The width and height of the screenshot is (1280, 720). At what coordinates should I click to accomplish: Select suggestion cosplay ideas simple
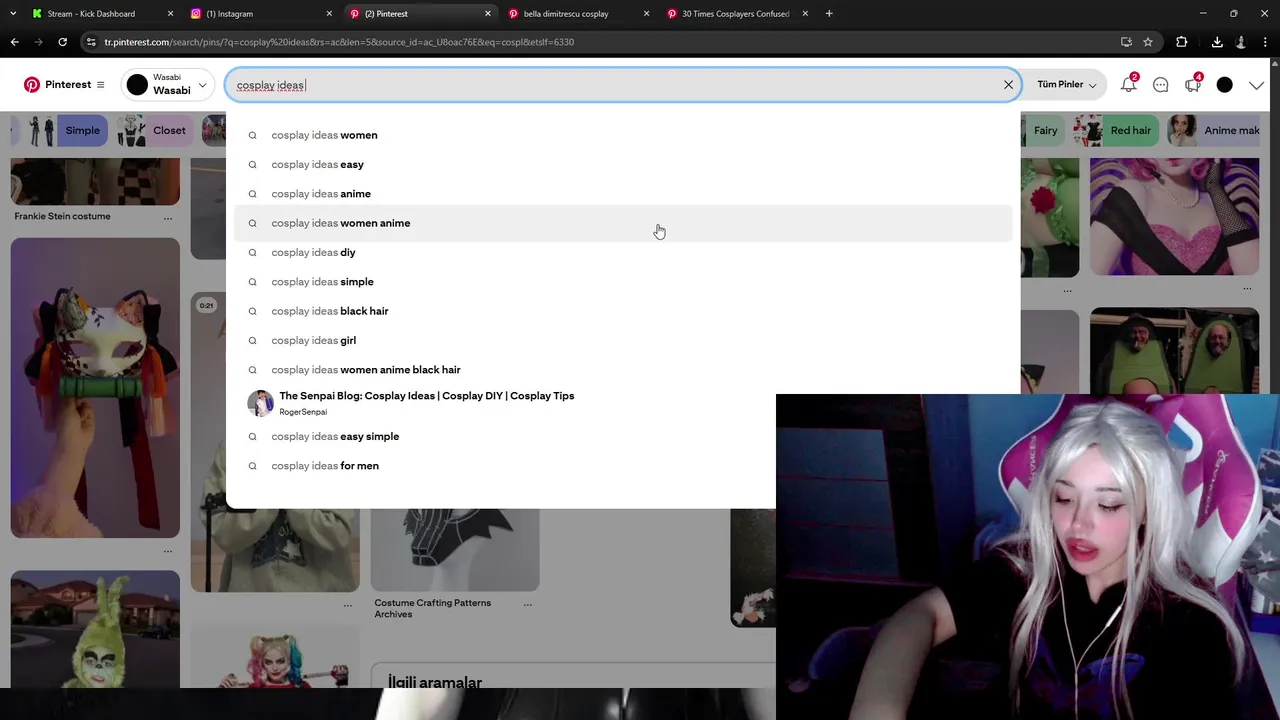click(x=623, y=282)
